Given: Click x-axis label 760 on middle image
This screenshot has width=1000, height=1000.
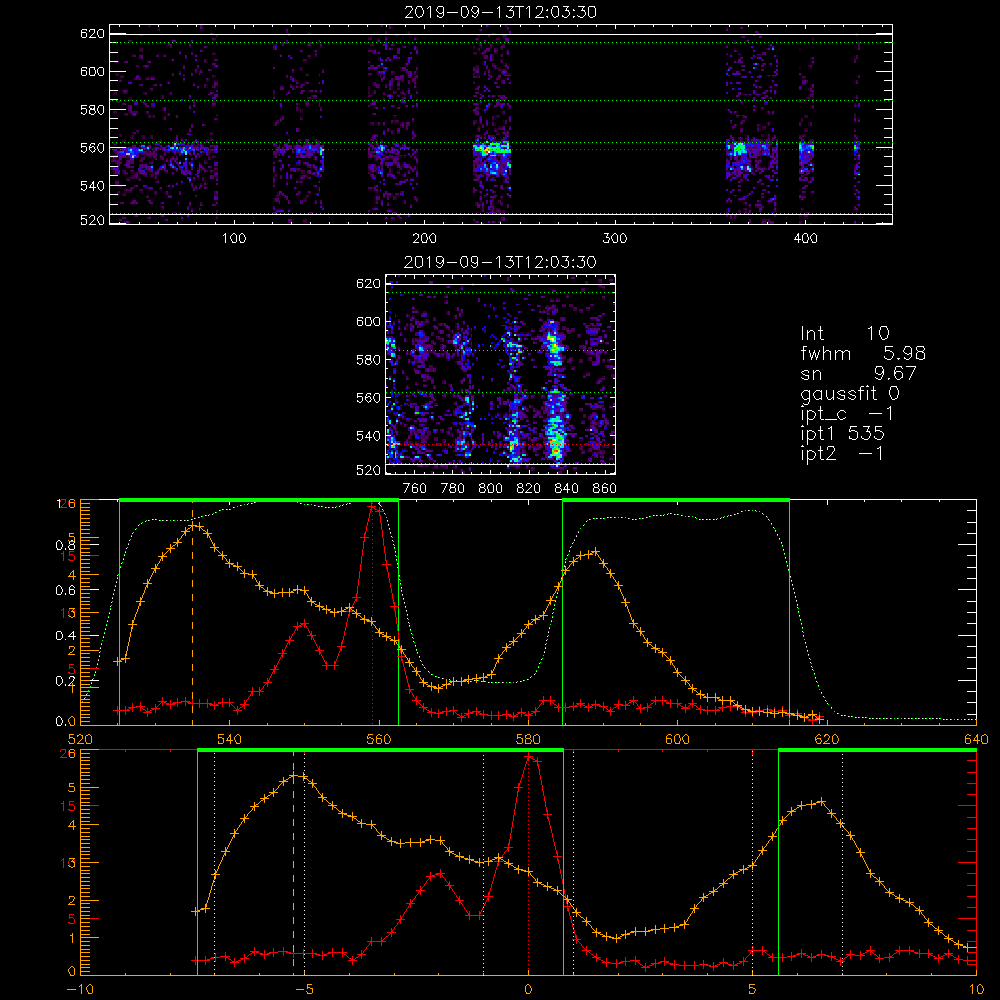Looking at the screenshot, I should (x=415, y=489).
